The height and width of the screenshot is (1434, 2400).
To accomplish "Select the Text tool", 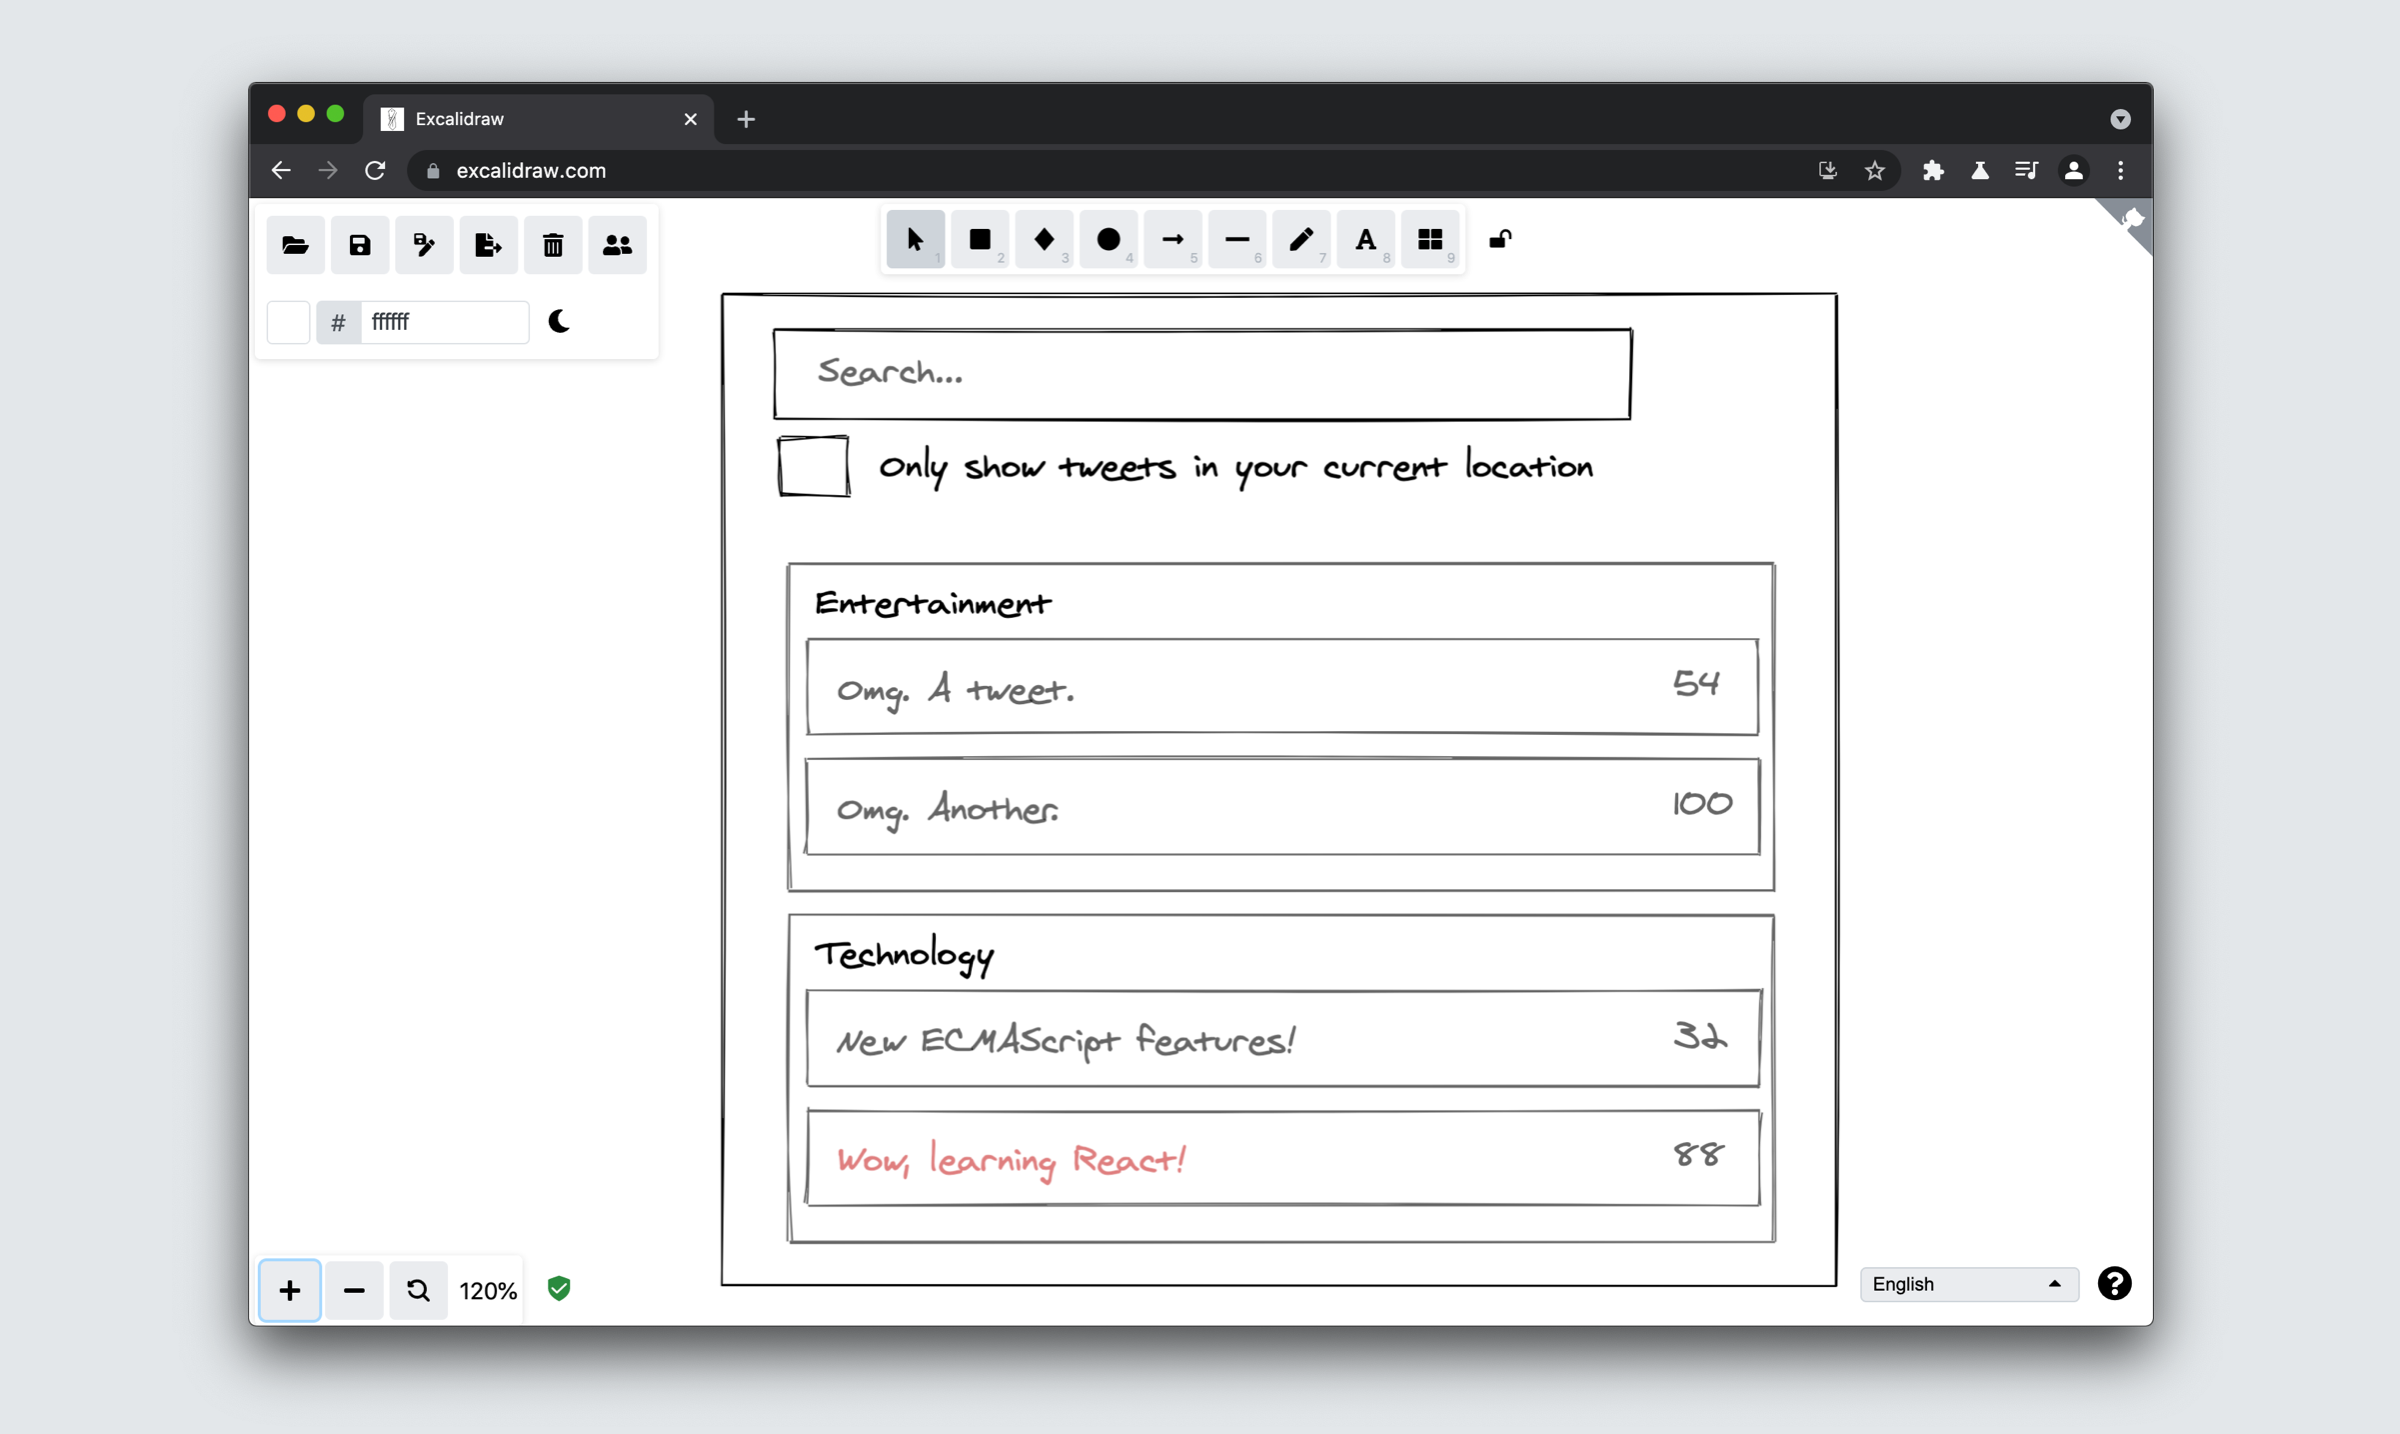I will coord(1366,240).
